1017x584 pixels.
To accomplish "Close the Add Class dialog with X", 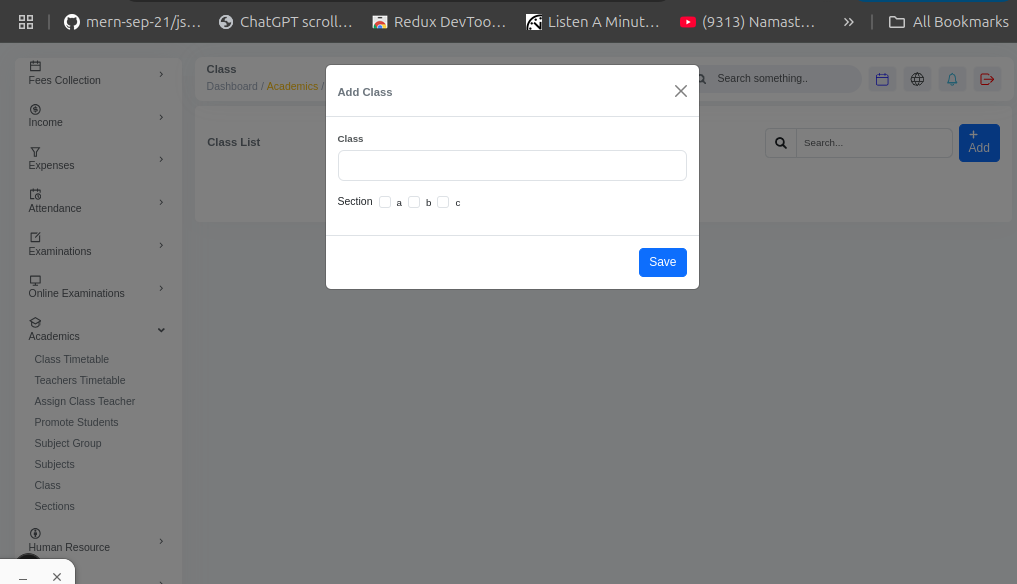I will (681, 91).
